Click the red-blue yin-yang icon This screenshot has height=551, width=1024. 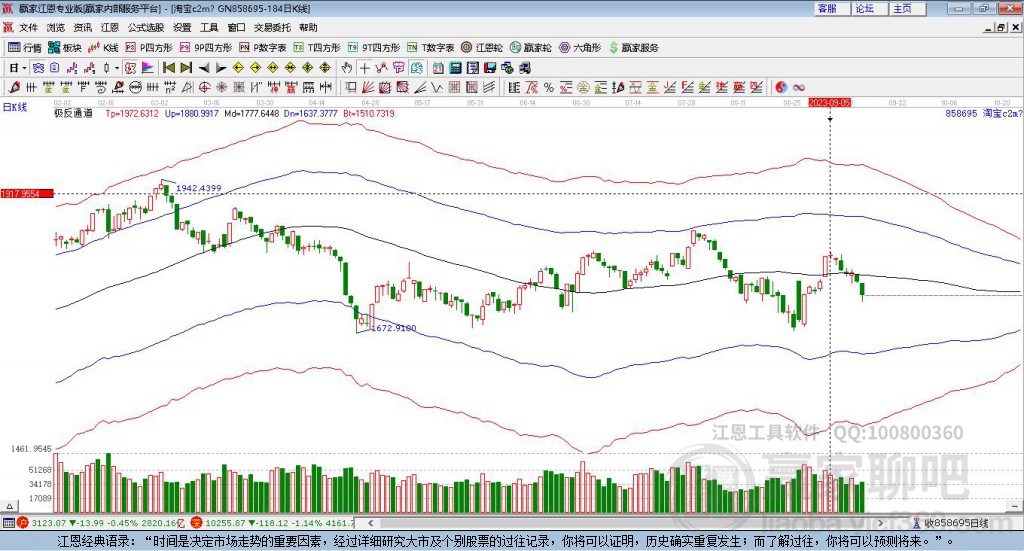pyautogui.click(x=781, y=87)
